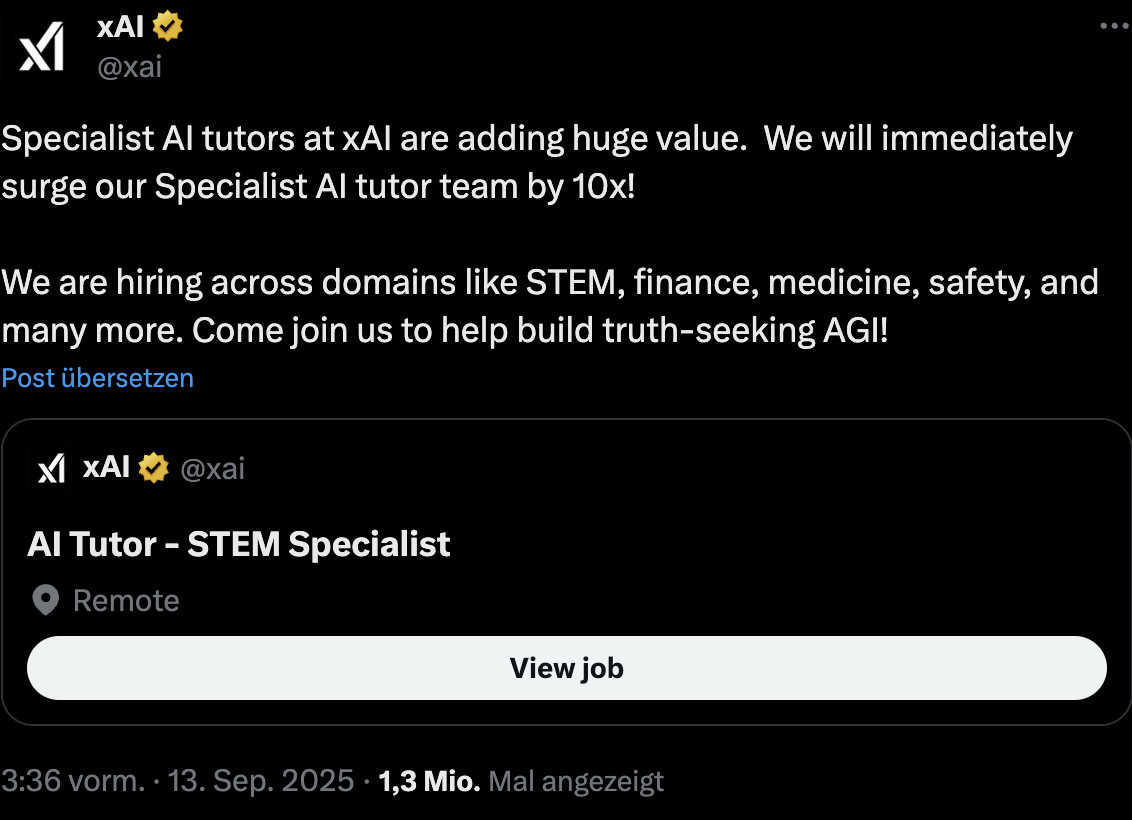
Task: Translate the post via "Post übersetzen"
Action: point(98,378)
